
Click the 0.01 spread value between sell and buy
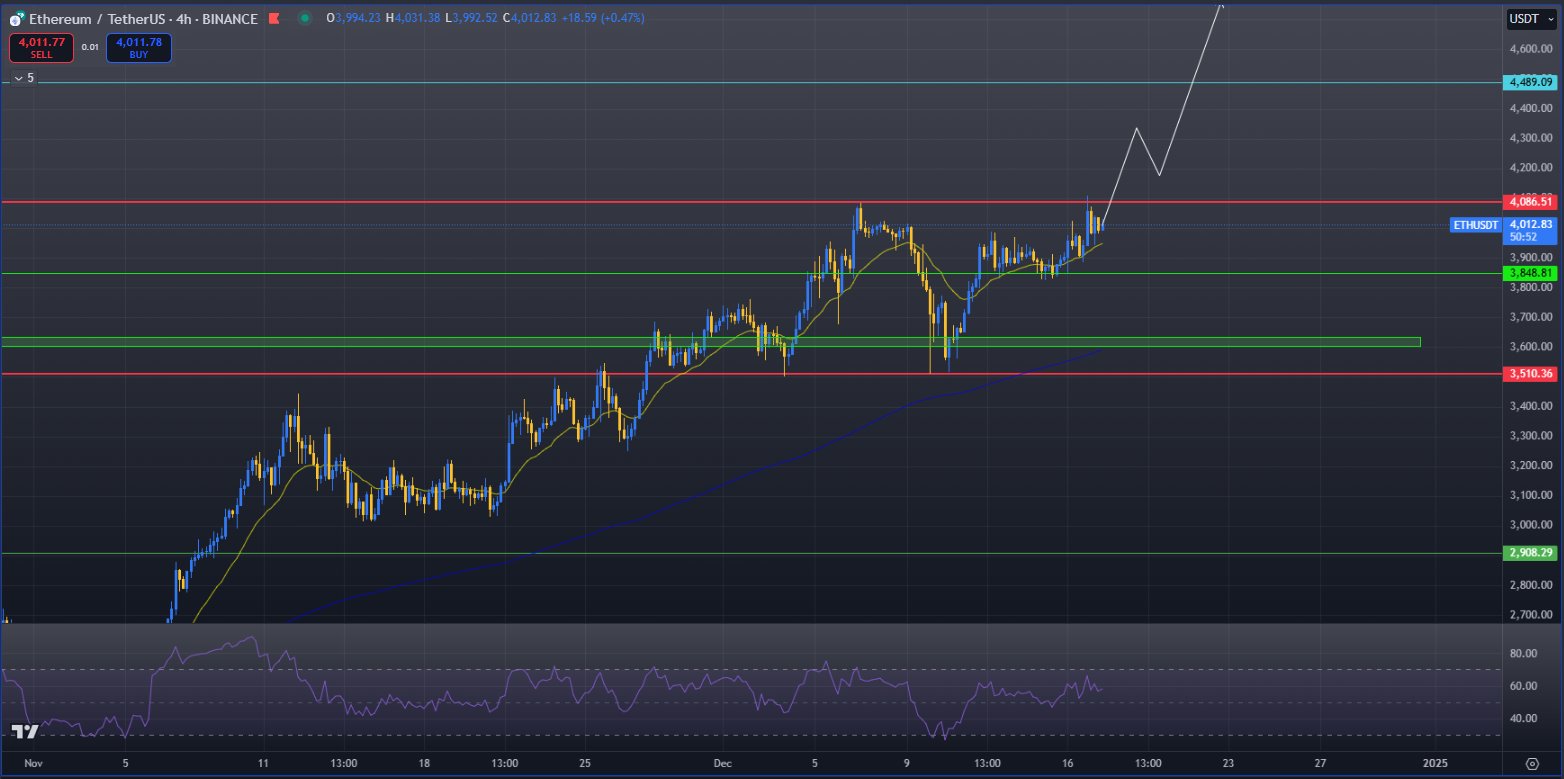pos(90,46)
